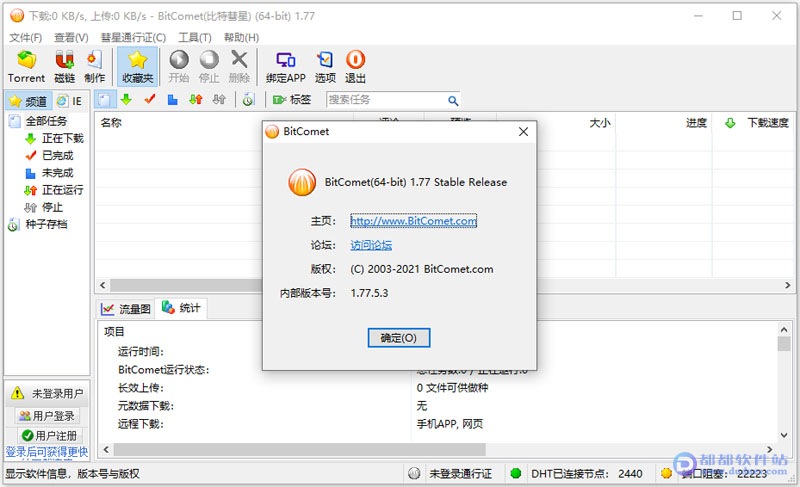Viewport: 800px width, 487px height.
Task: Switch to 统计 tab
Action: pyautogui.click(x=181, y=308)
